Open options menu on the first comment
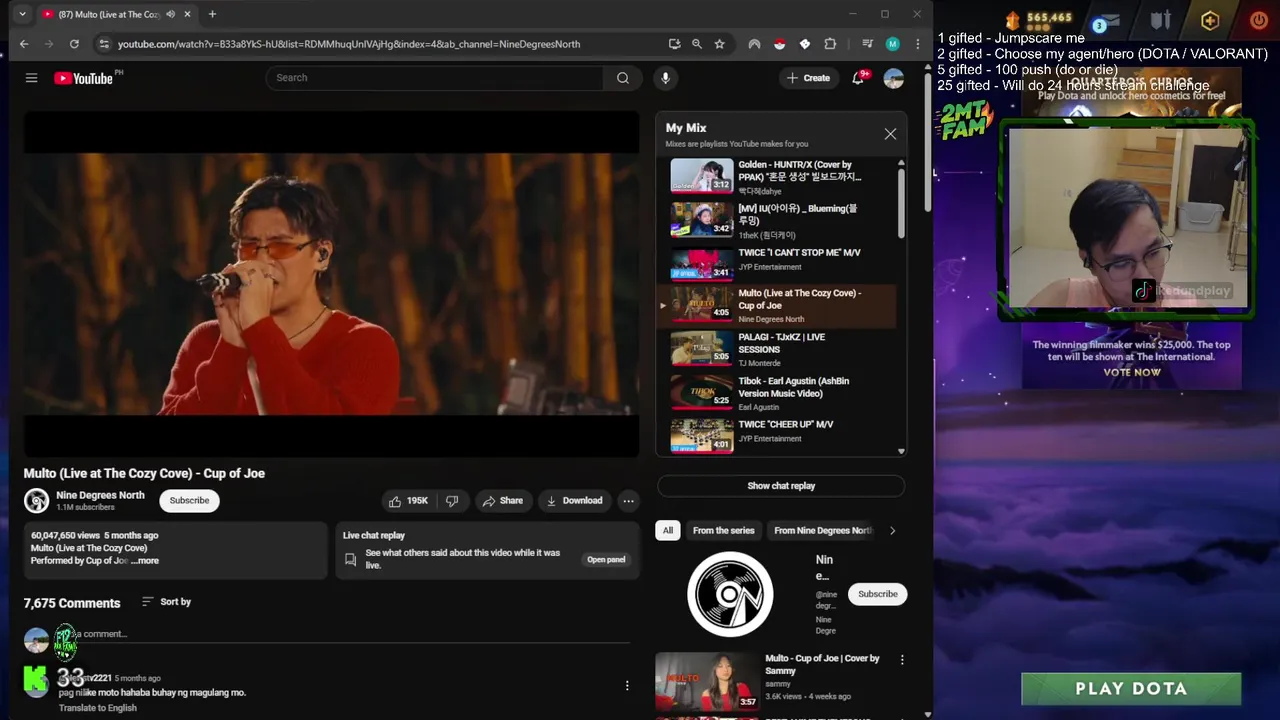The height and width of the screenshot is (720, 1280). [x=627, y=686]
